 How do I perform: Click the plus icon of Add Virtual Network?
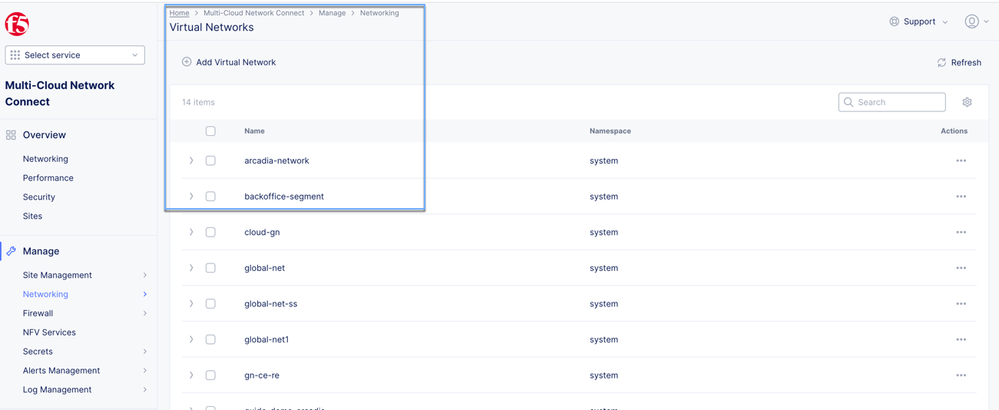187,62
